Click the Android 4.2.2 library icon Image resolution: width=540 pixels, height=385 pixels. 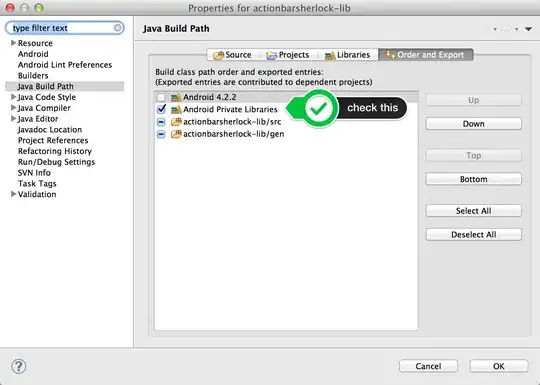(176, 97)
